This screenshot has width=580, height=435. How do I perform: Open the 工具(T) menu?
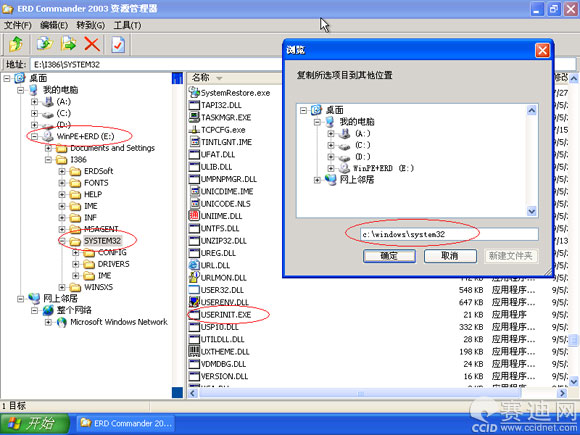tap(127, 25)
